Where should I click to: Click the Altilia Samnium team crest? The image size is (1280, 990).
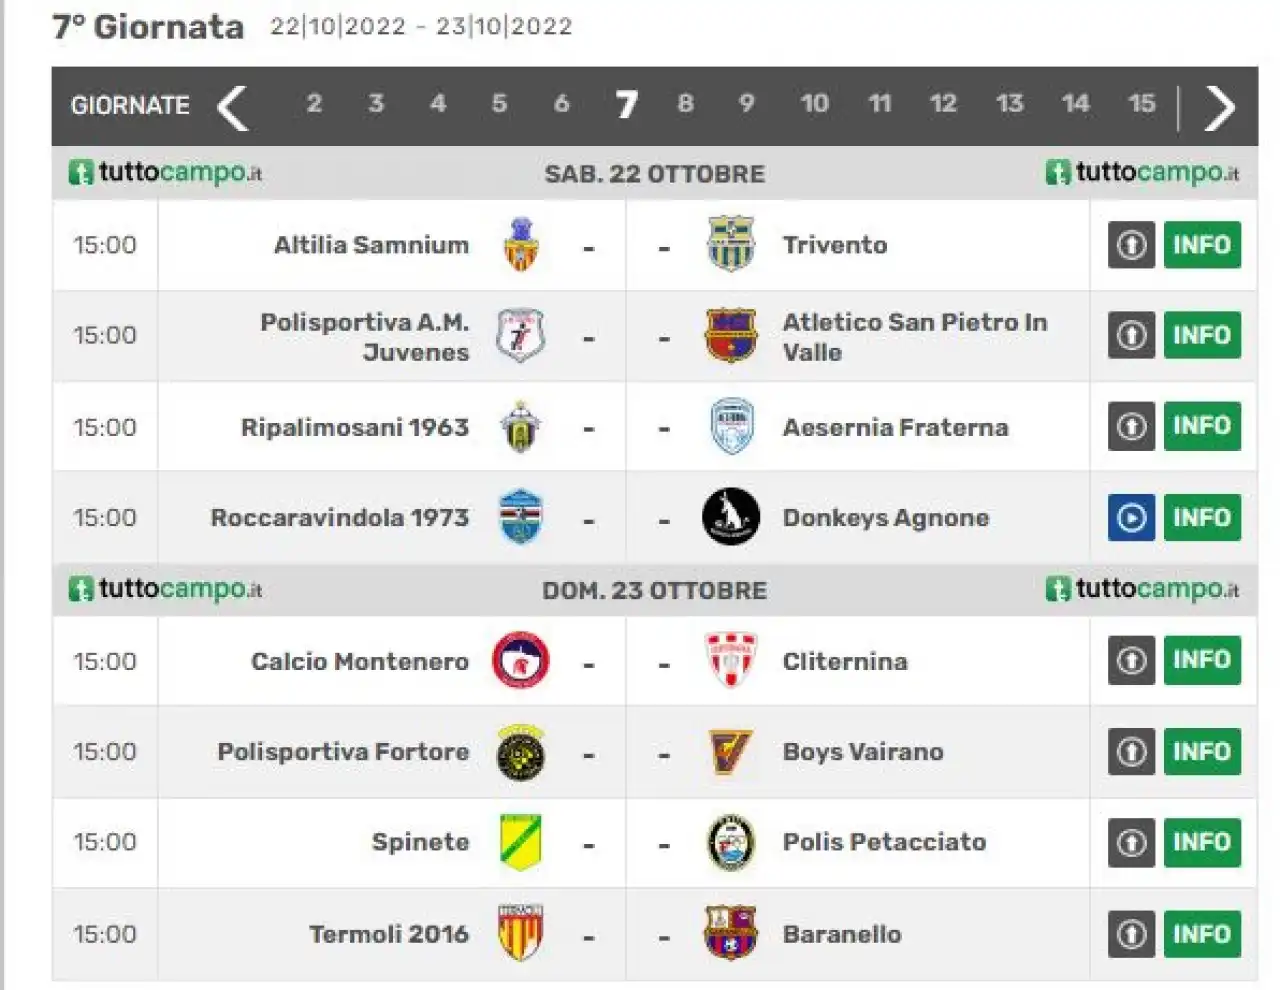(x=520, y=245)
